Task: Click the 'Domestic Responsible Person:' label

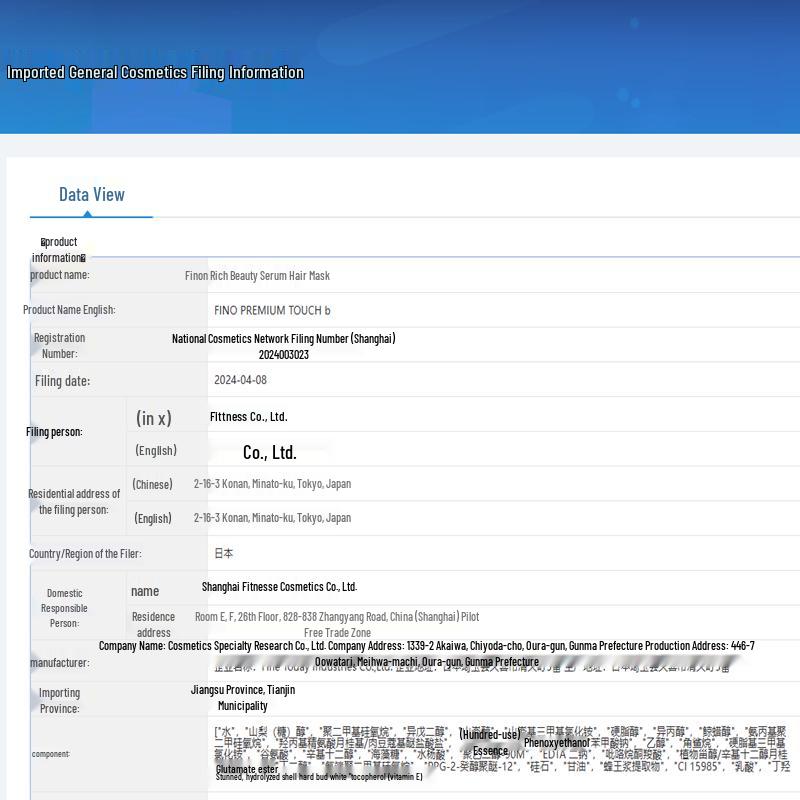Action: [64, 608]
